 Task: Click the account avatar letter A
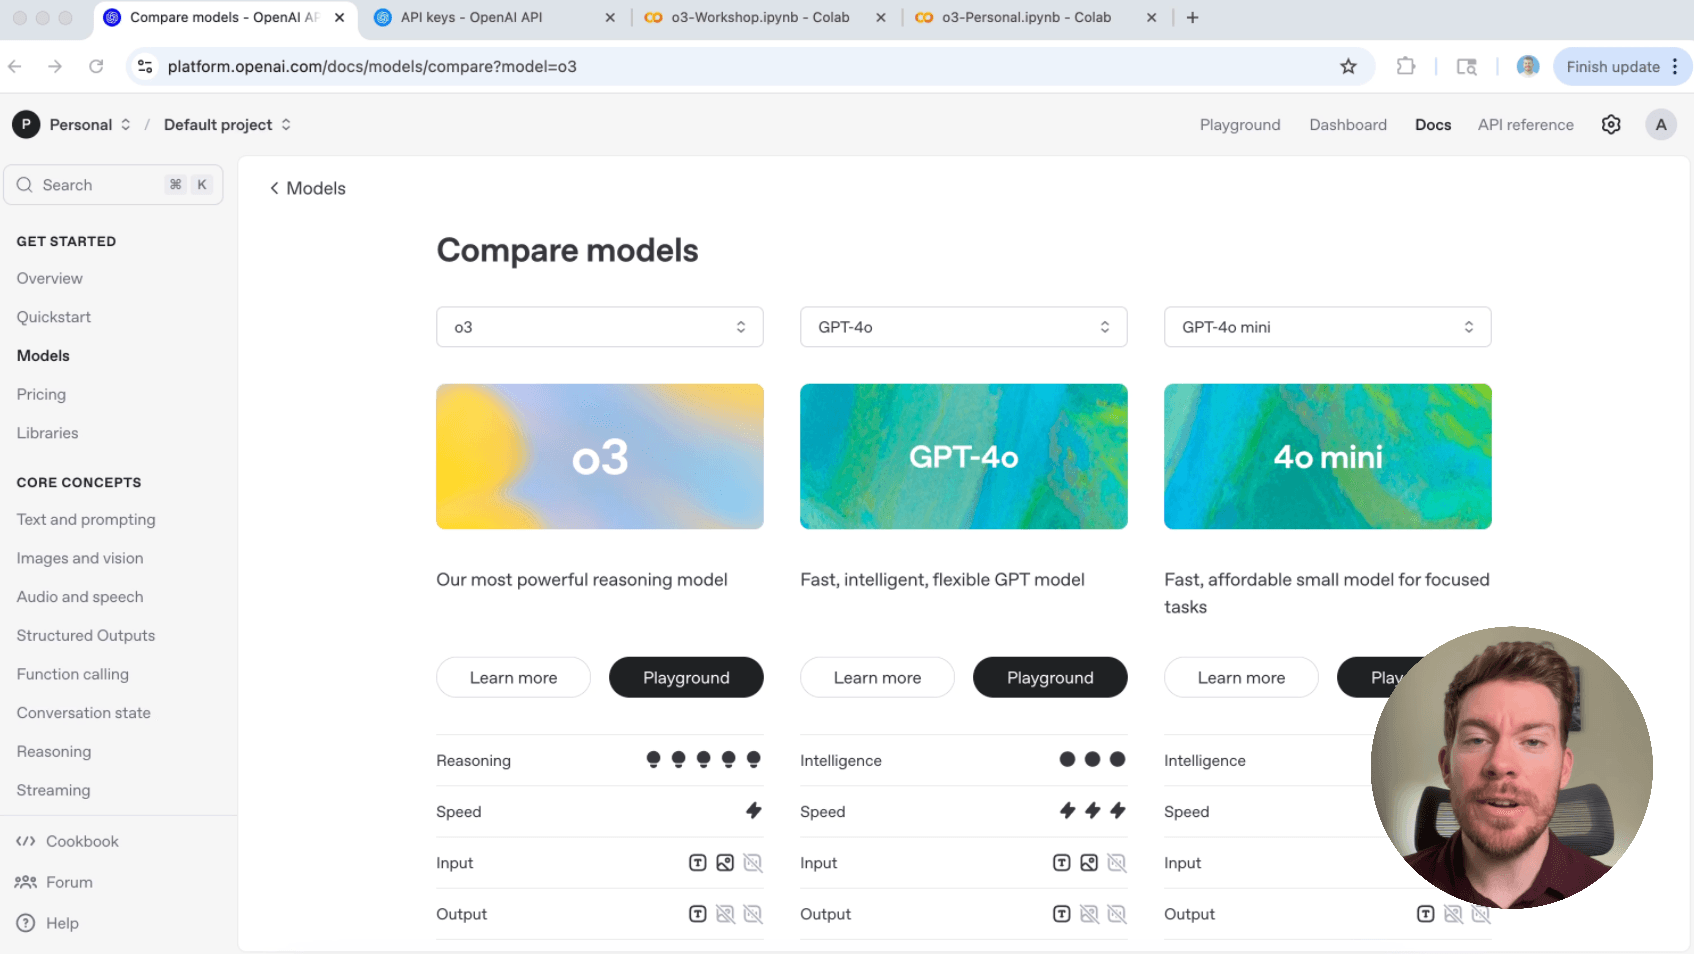tap(1661, 125)
